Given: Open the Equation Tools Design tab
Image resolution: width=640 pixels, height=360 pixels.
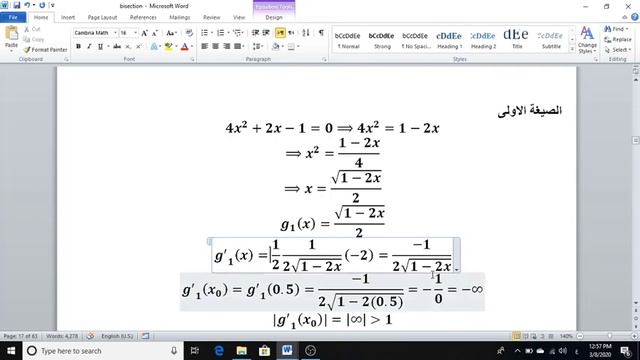Looking at the screenshot, I should tap(274, 17).
